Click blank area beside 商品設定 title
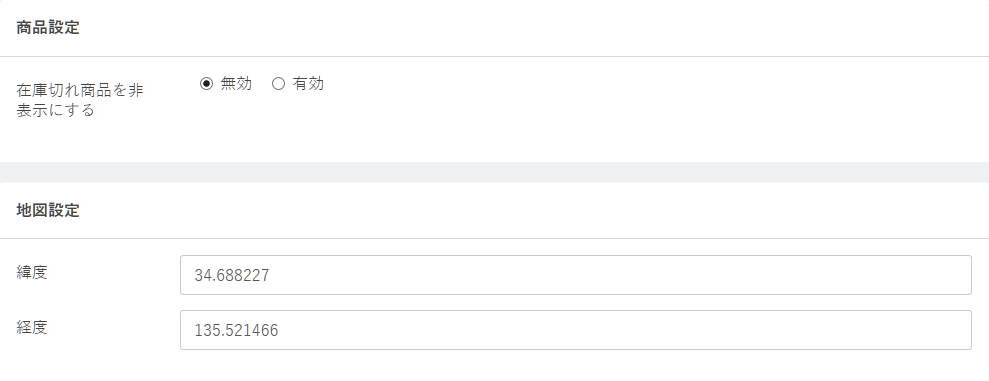Image resolution: width=989 pixels, height=381 pixels. pyautogui.click(x=505, y=28)
